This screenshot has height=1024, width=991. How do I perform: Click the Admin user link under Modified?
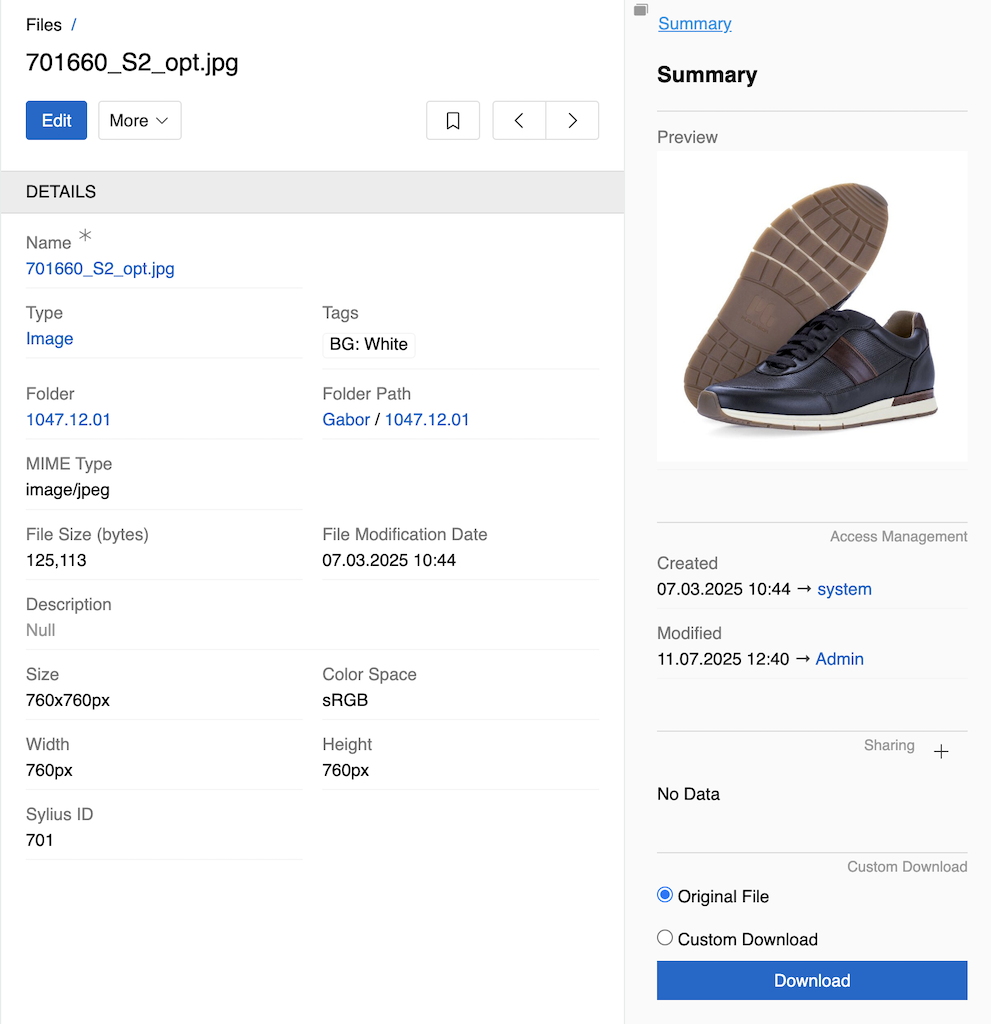point(839,659)
